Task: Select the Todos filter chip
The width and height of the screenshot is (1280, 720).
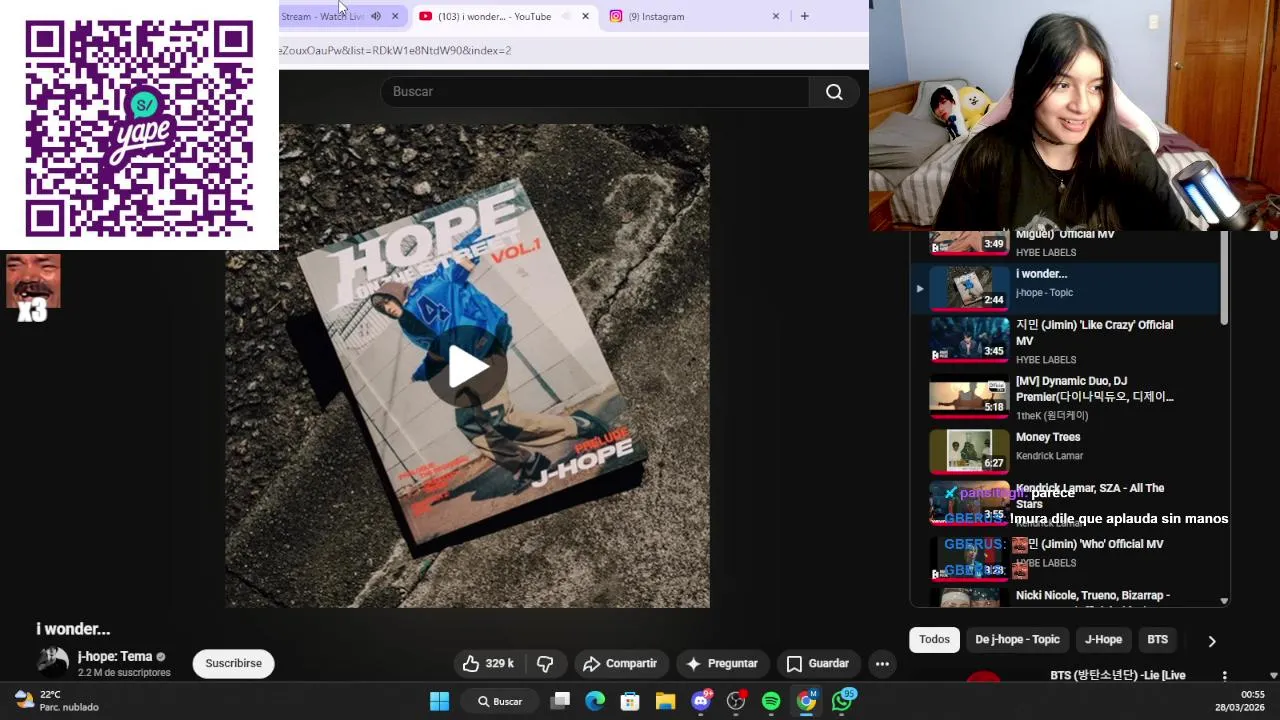Action: tap(934, 640)
